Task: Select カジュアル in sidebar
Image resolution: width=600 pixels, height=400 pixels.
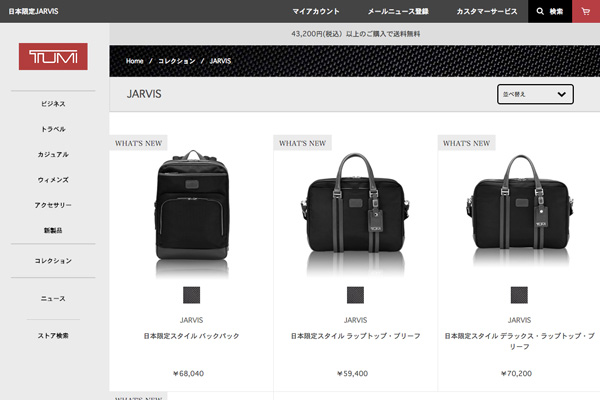Action: (x=53, y=154)
